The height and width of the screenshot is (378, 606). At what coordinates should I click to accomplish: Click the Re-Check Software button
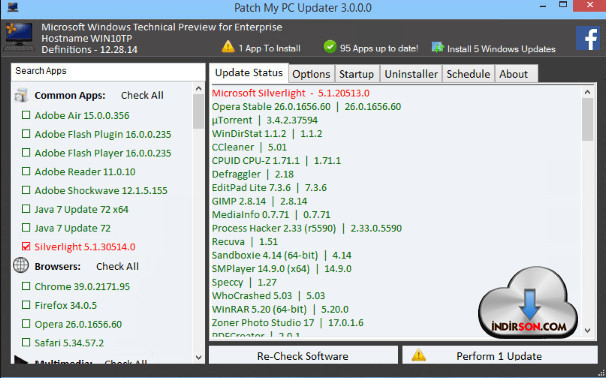tap(303, 355)
